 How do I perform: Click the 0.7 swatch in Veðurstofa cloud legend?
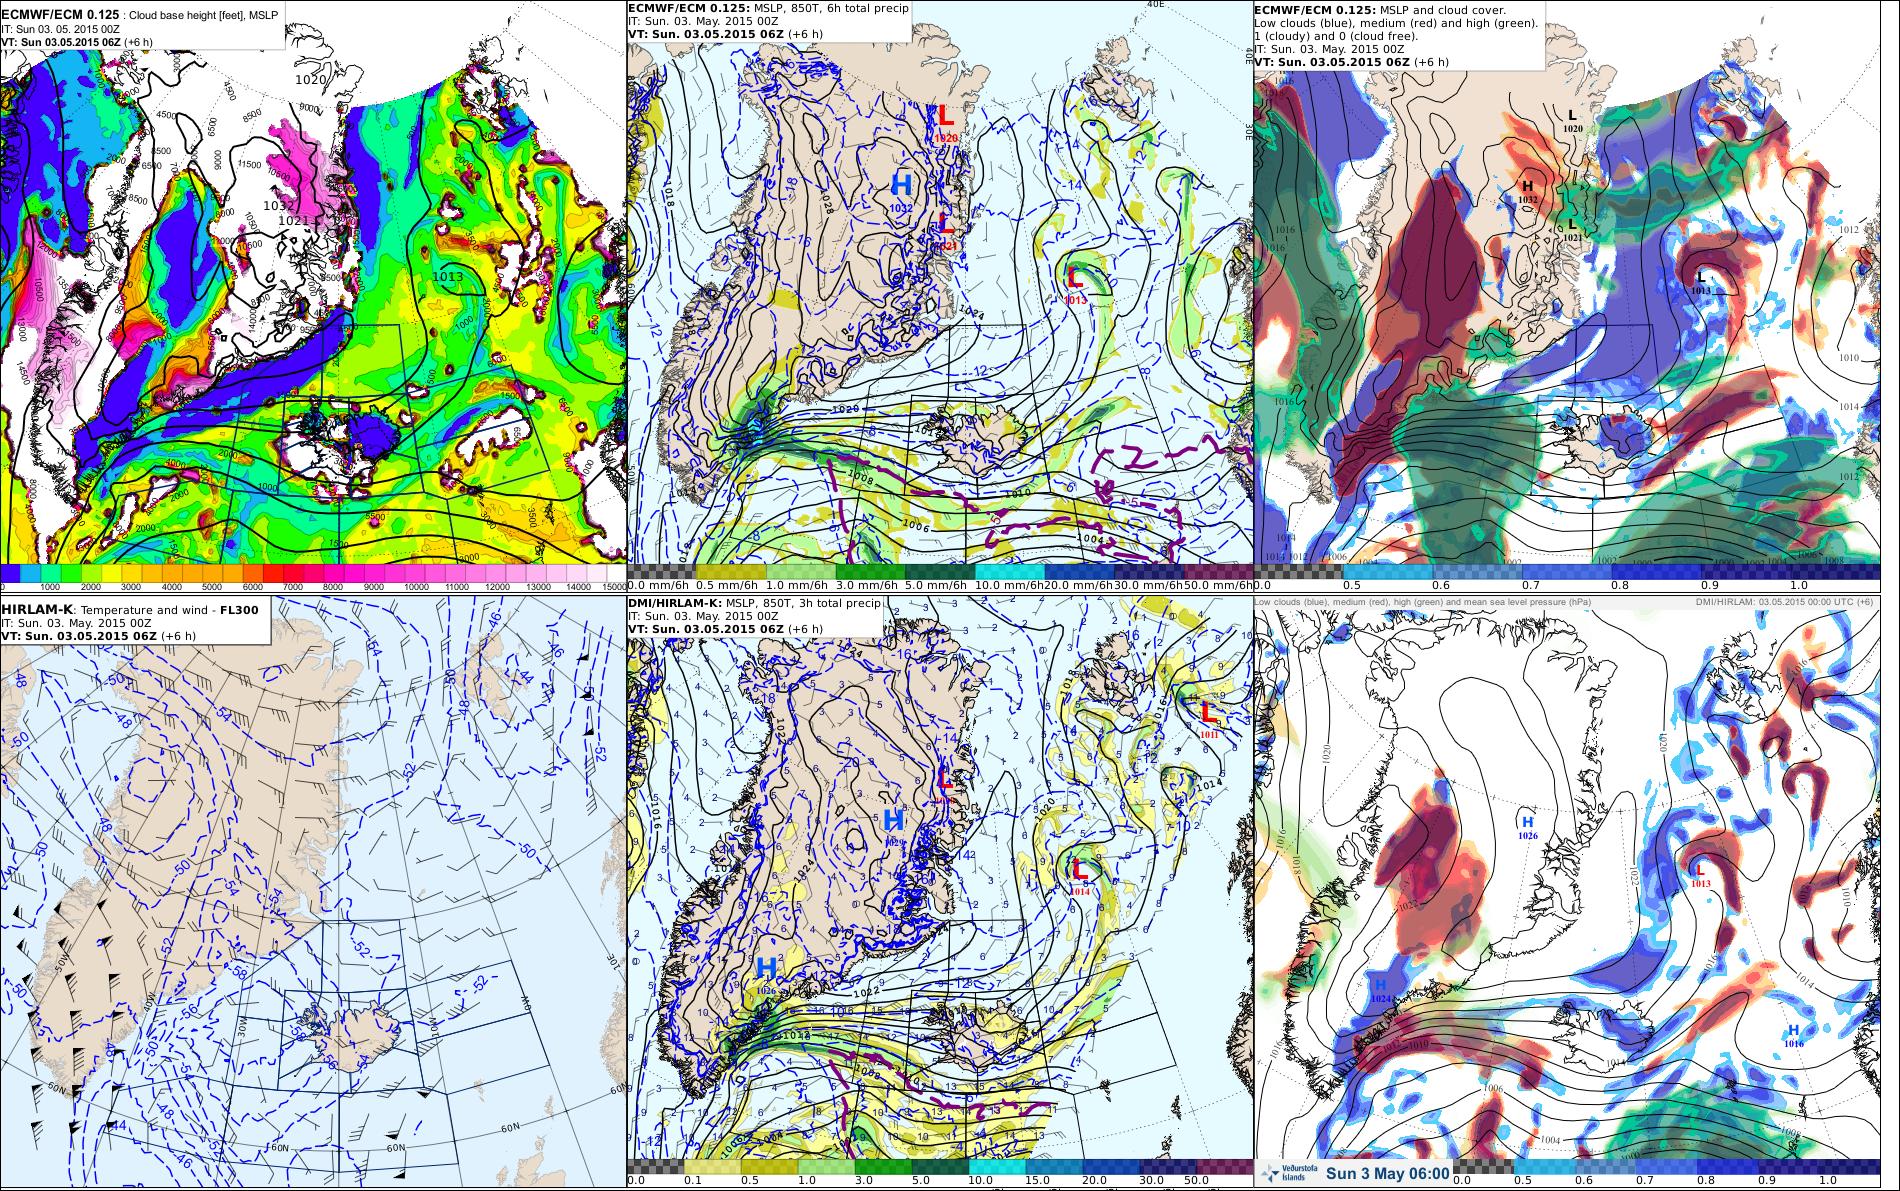tap(1666, 1166)
